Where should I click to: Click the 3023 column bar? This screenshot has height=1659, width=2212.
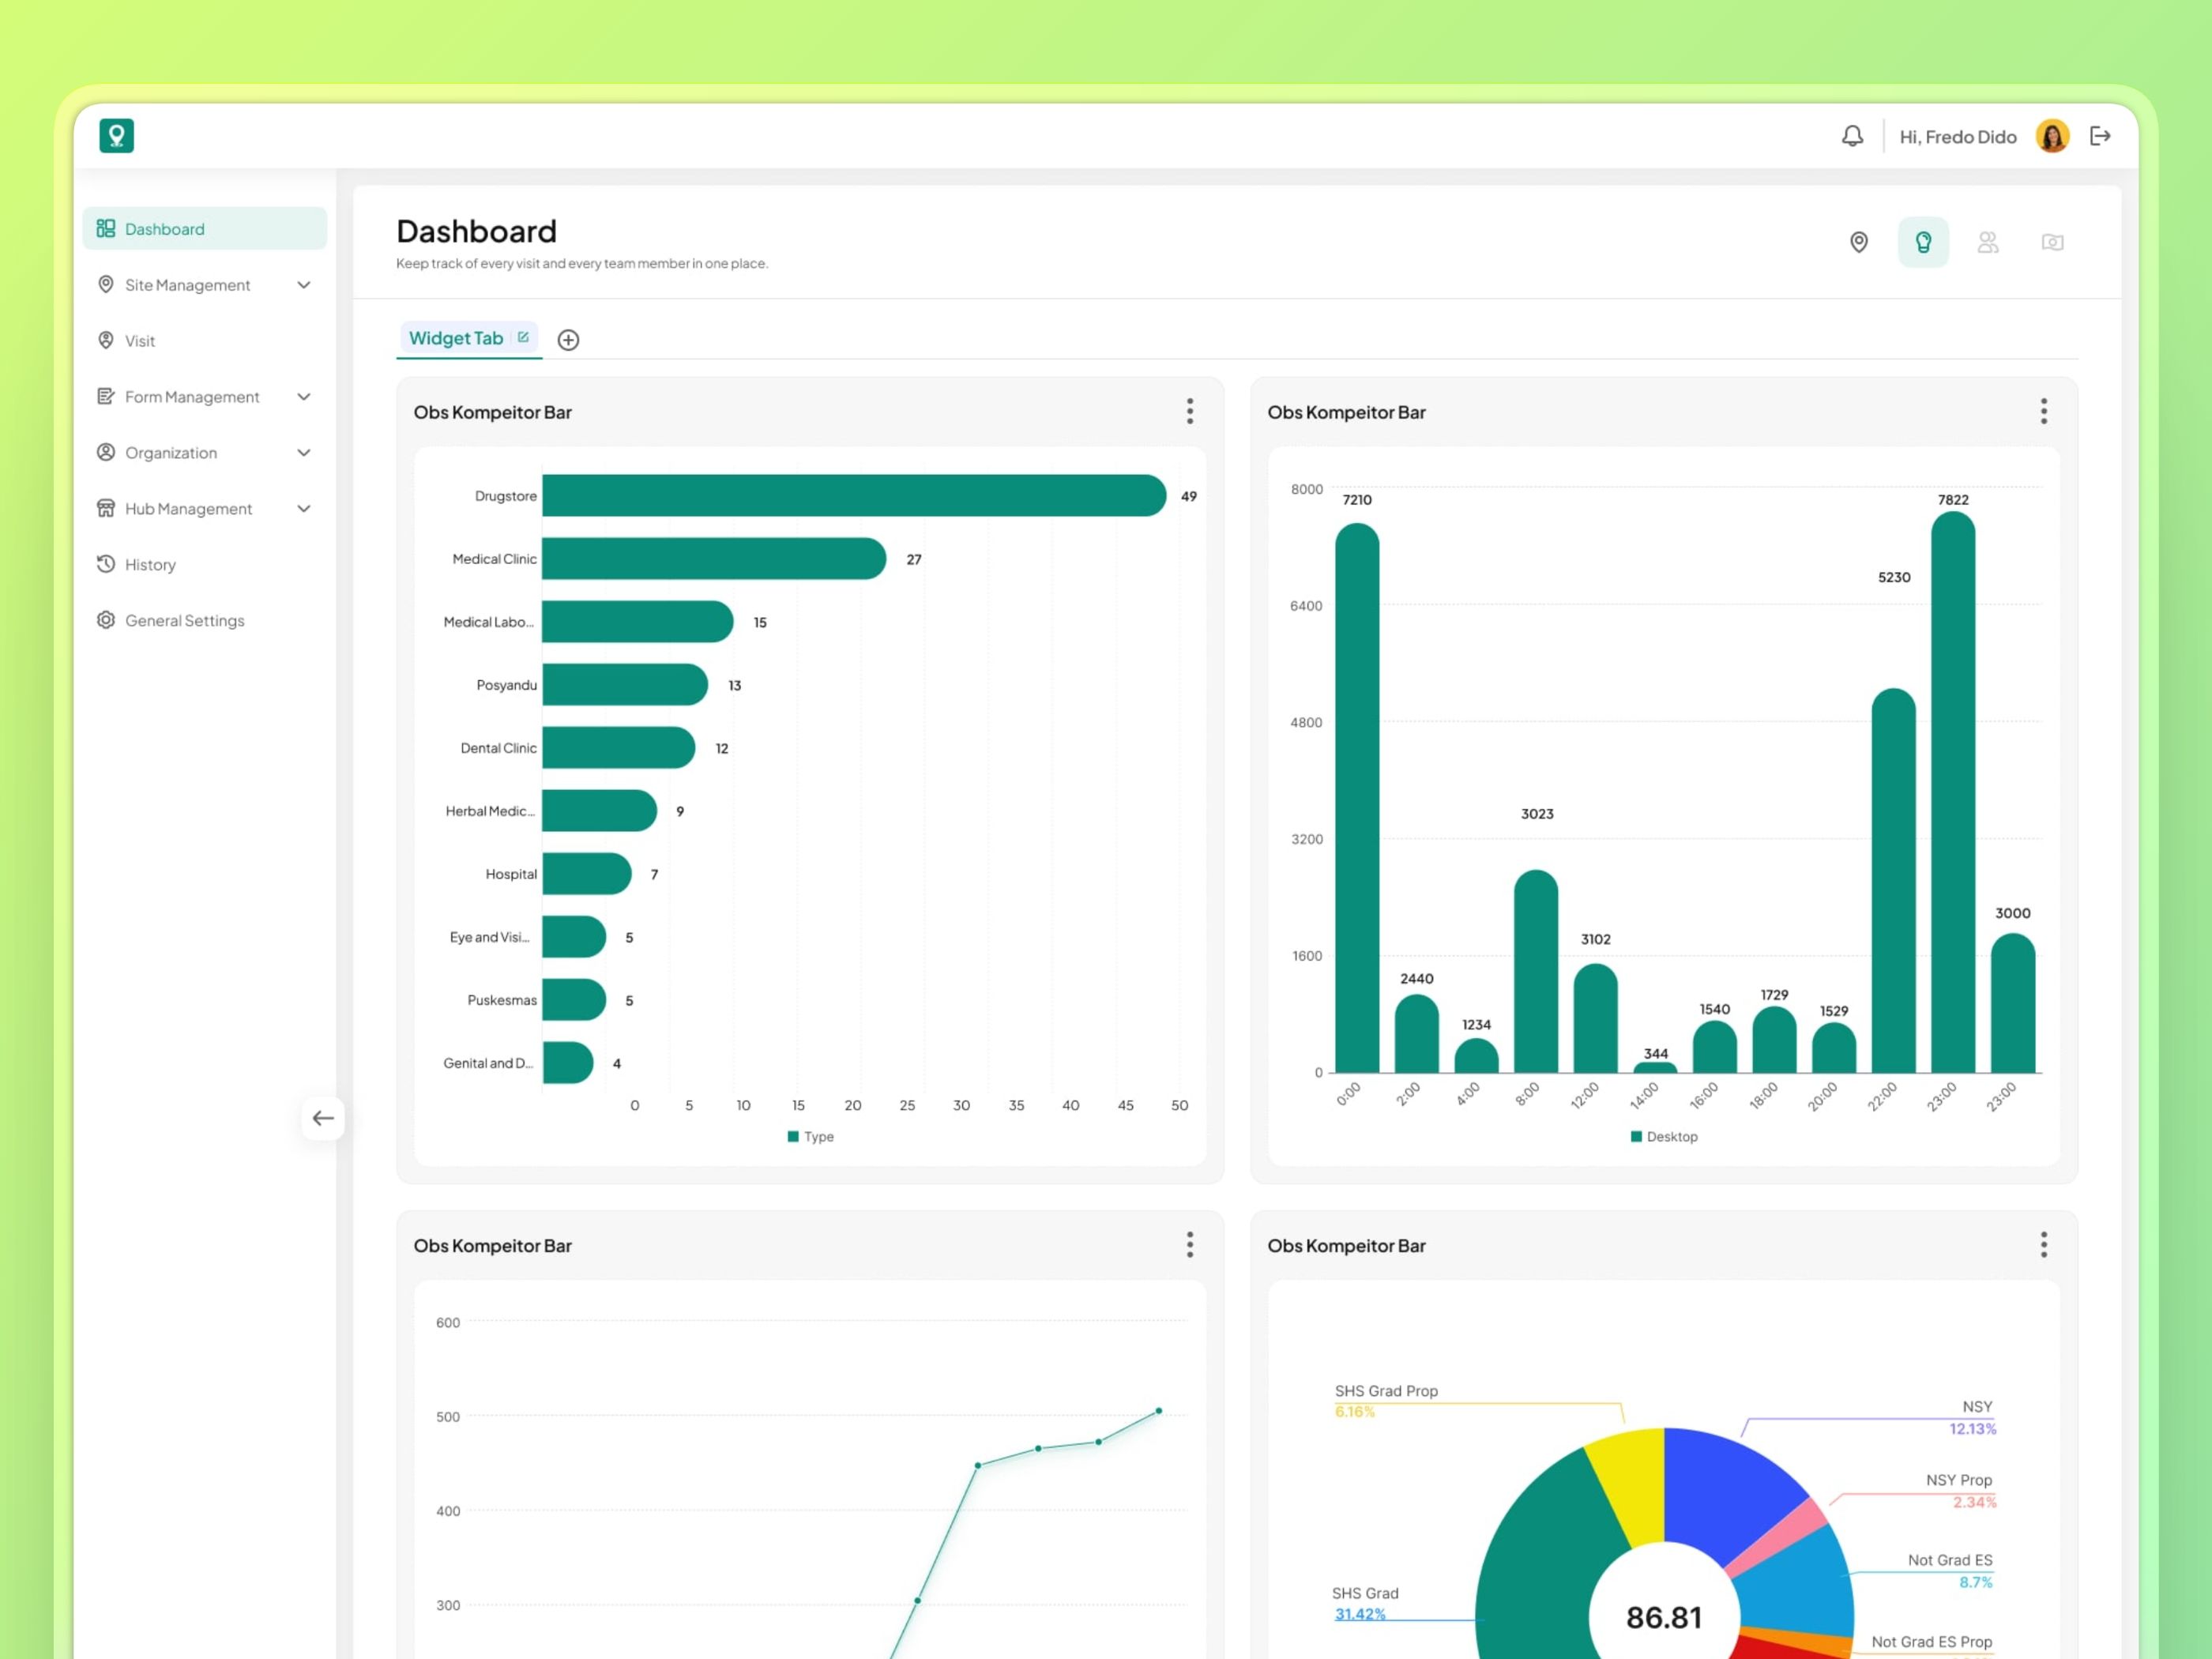(x=1536, y=971)
